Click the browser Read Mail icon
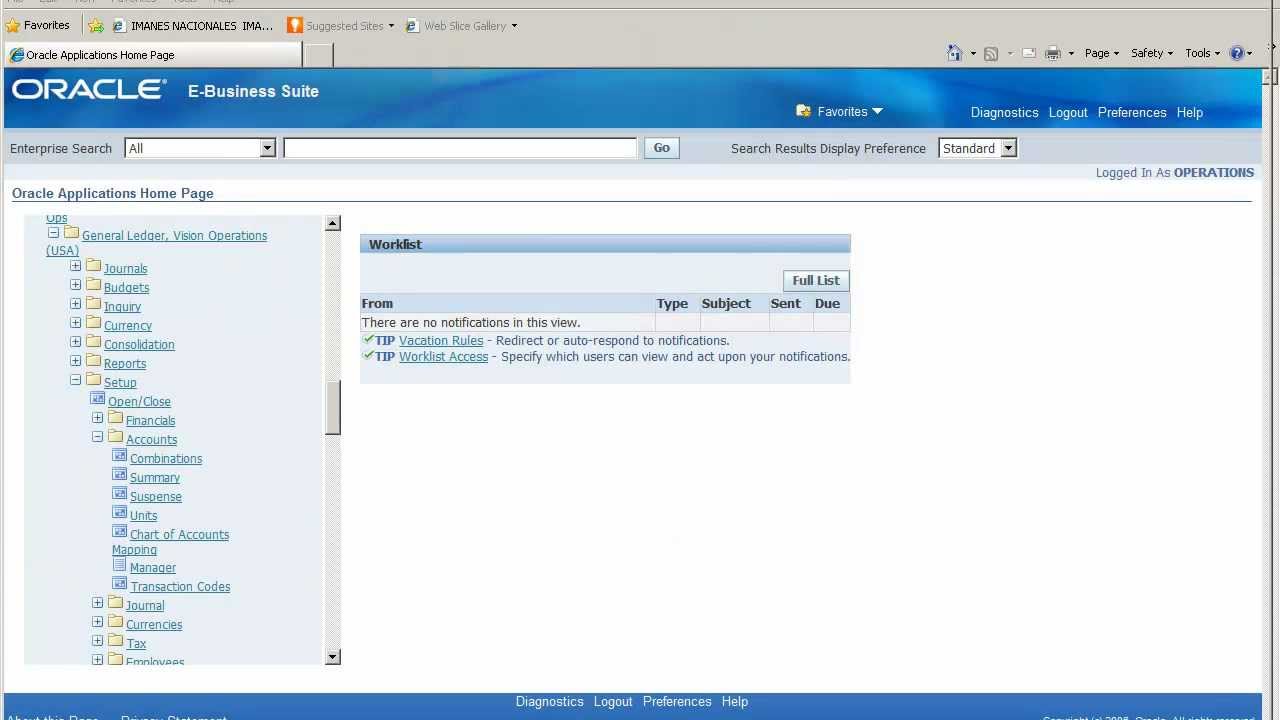1280x720 pixels. (1029, 53)
